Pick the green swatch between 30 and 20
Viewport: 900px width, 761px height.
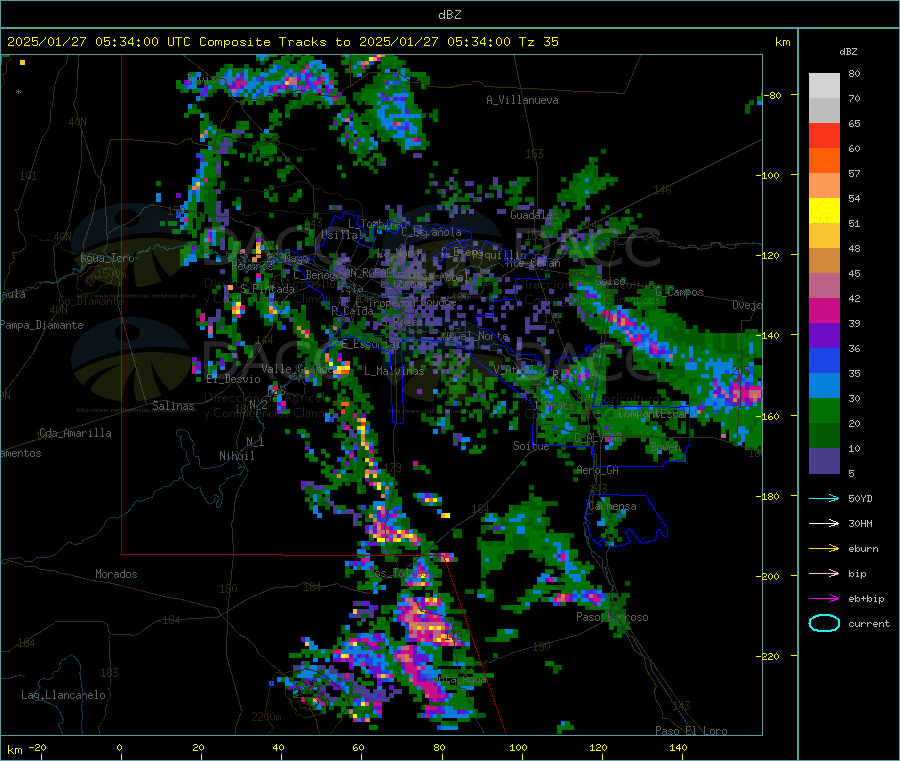[824, 411]
